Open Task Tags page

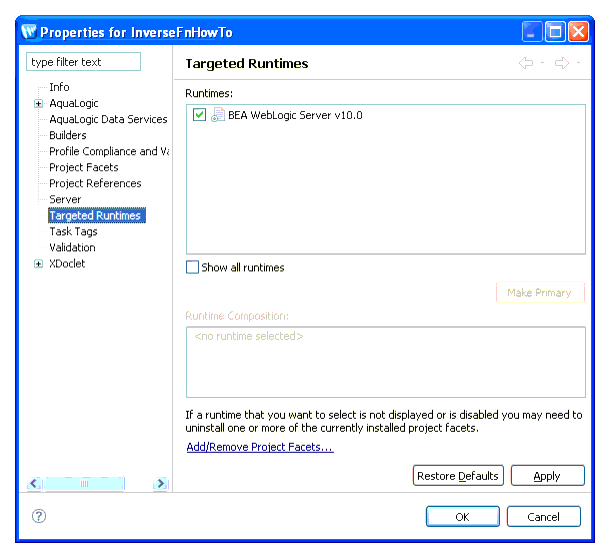[73, 231]
